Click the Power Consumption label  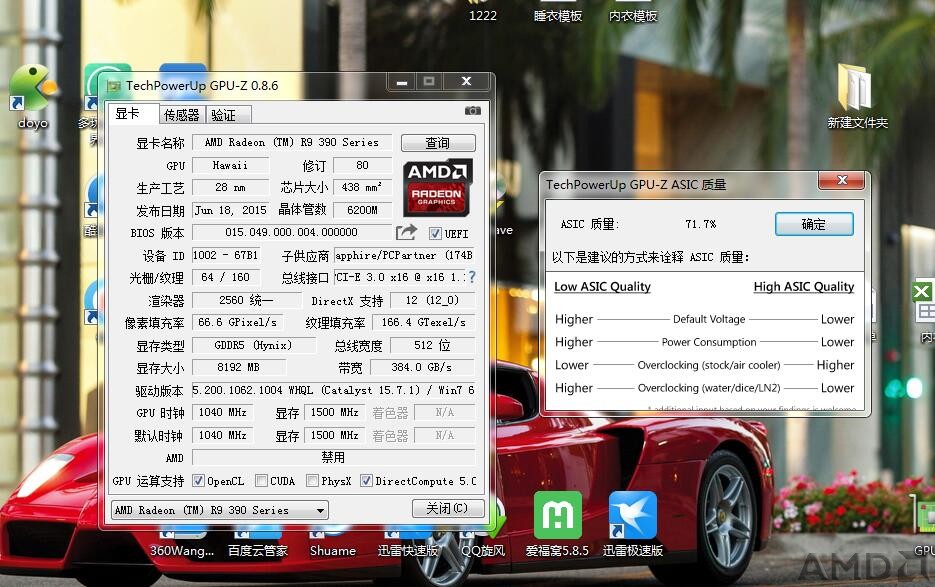709,342
